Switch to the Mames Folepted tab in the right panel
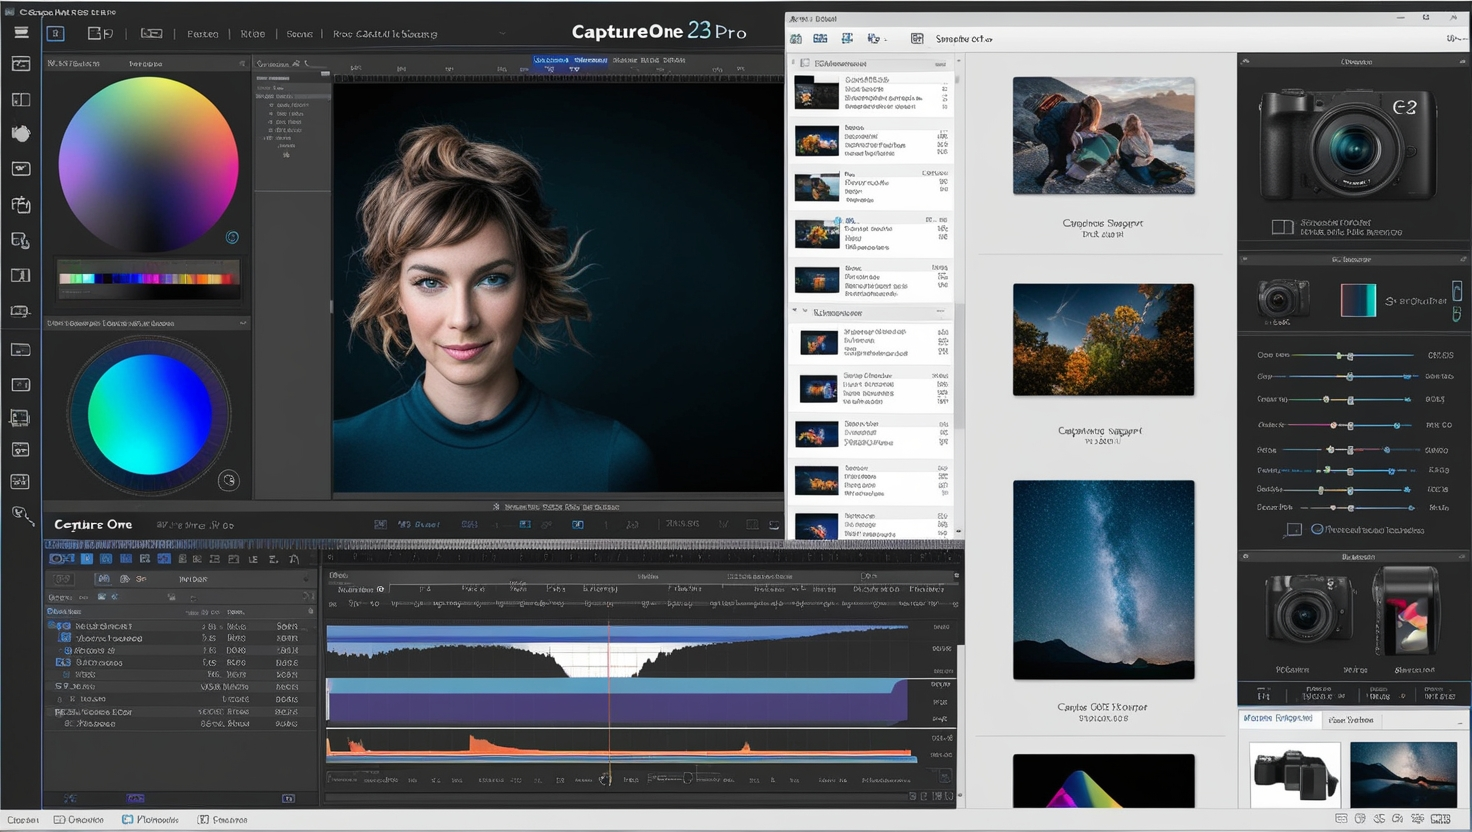Viewport: 1472px width, 832px height. (x=1278, y=719)
